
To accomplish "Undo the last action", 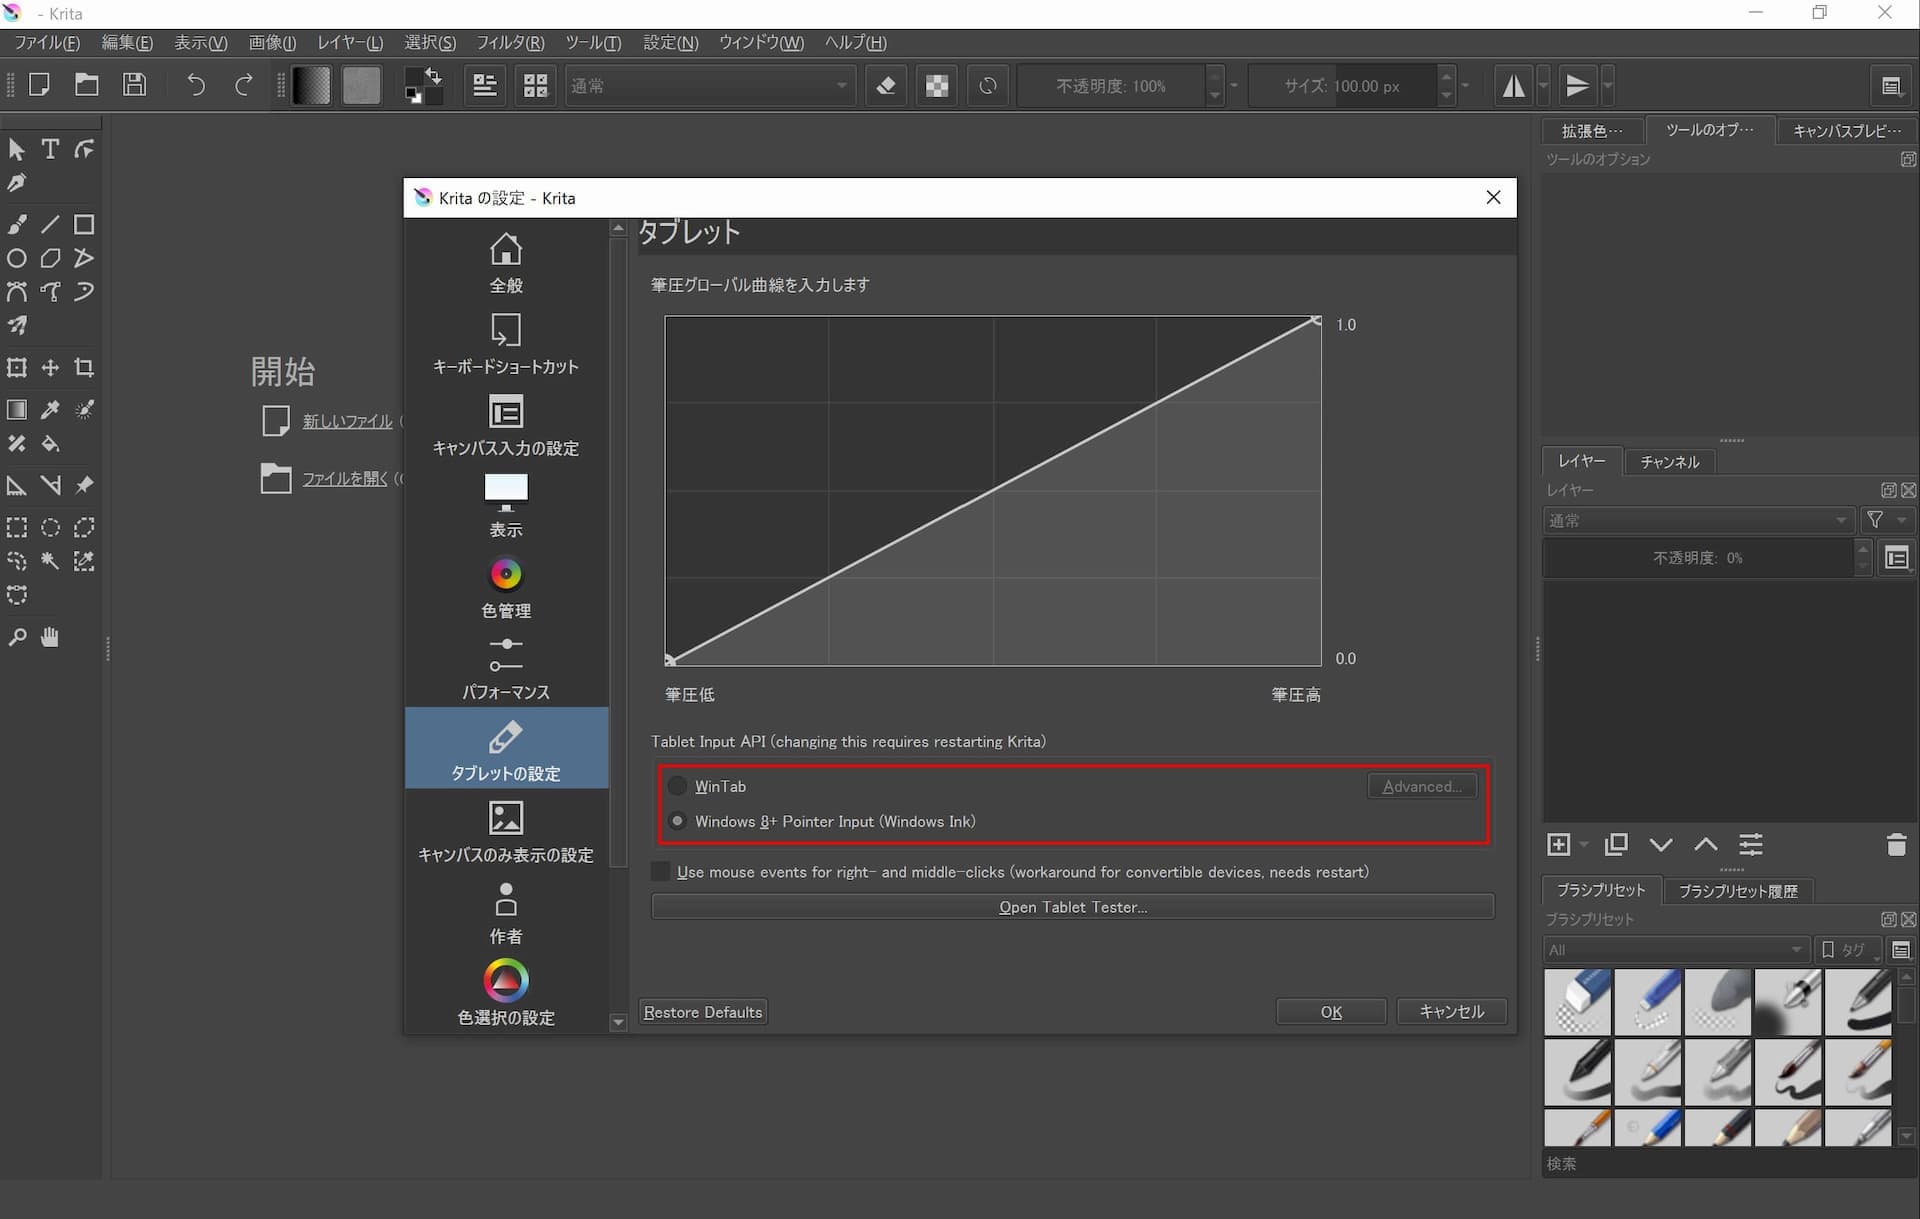I will tap(196, 85).
